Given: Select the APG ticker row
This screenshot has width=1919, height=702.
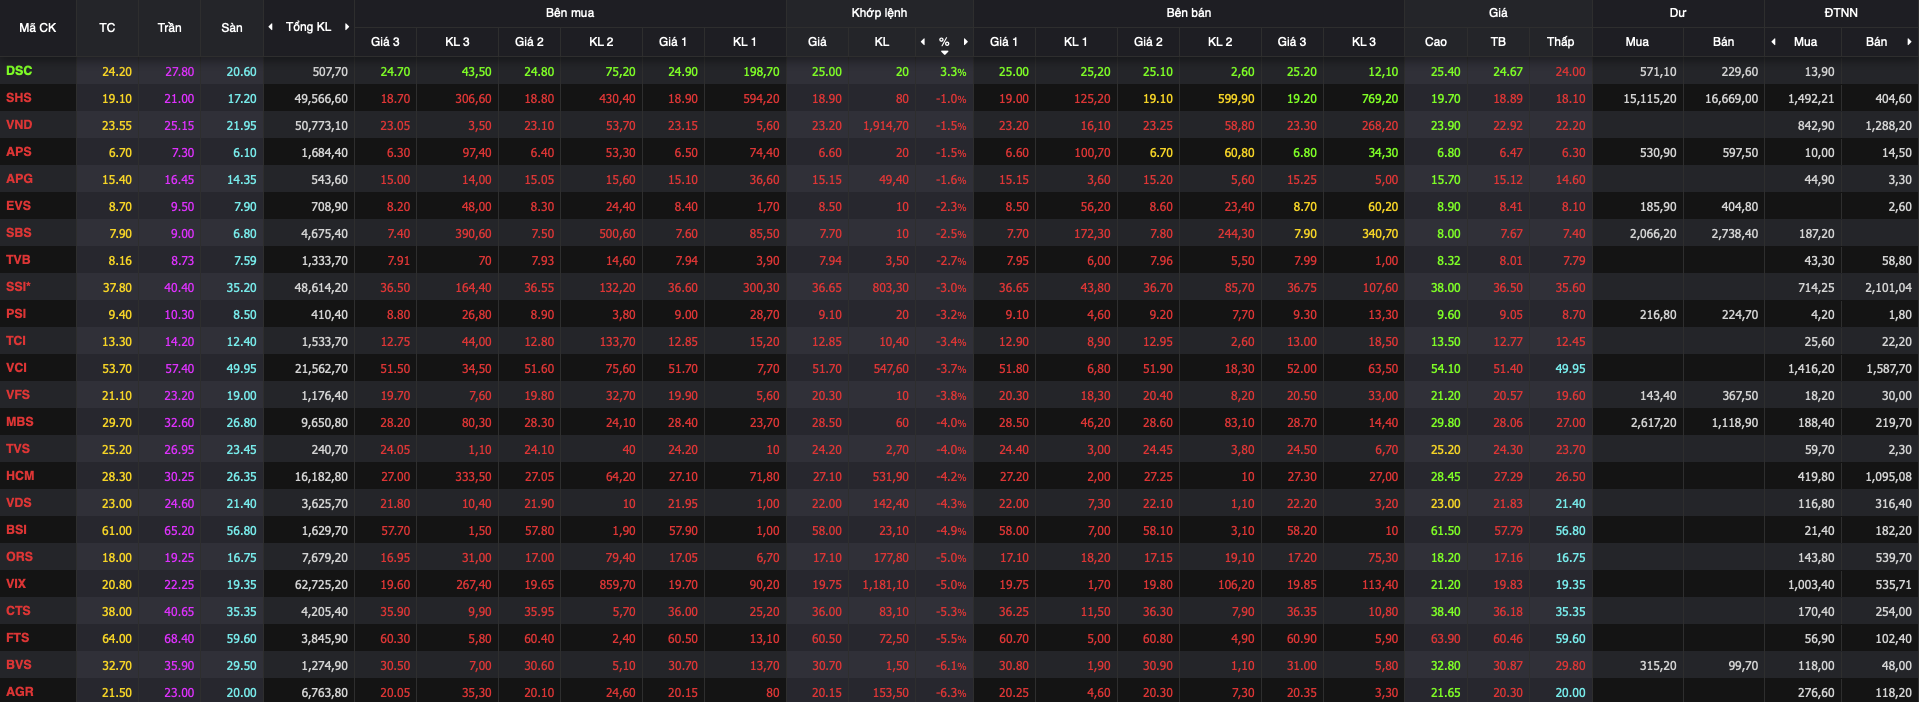Looking at the screenshot, I should [19, 179].
